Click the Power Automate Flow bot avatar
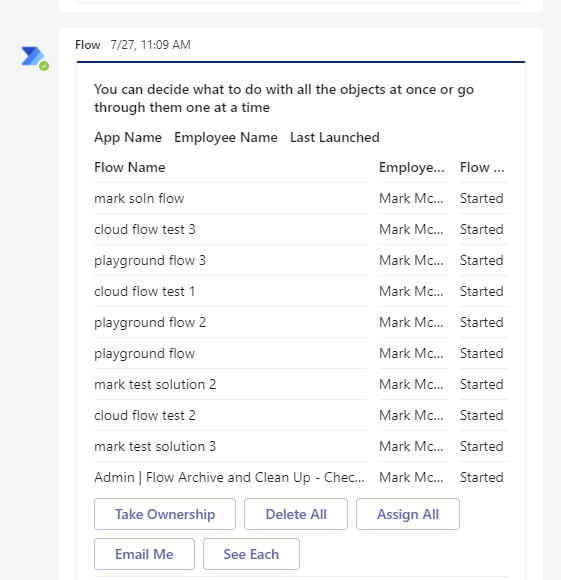Viewport: 561px width, 580px height. 33,57
